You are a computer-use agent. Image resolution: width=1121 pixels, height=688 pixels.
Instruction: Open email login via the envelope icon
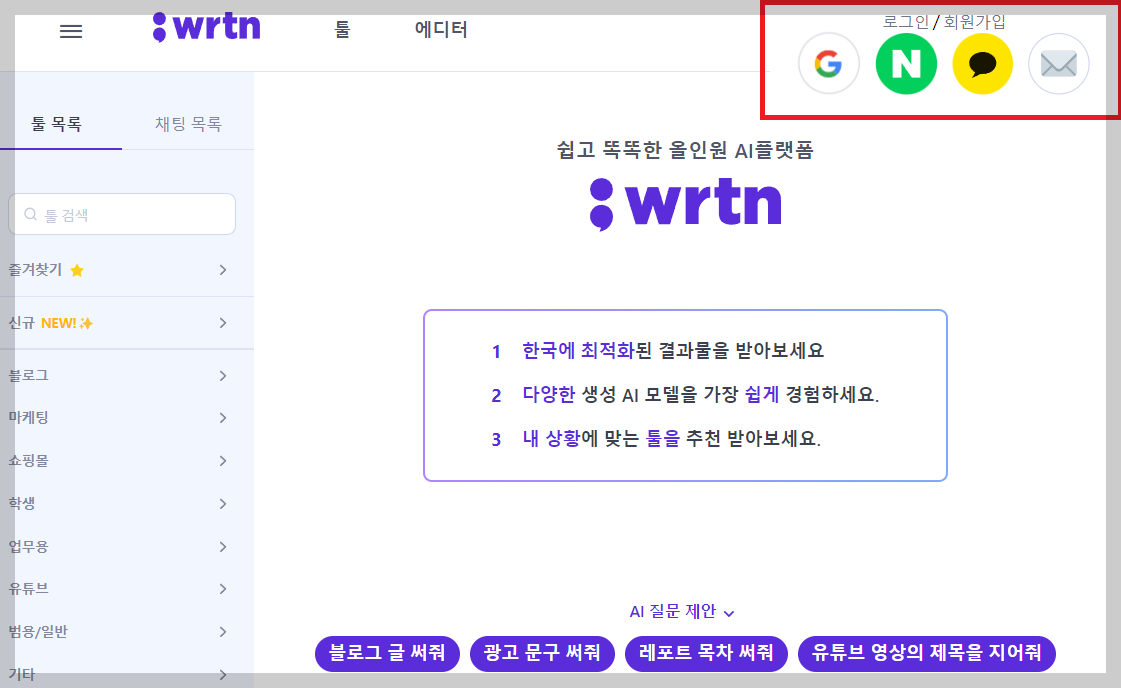pyautogui.click(x=1058, y=63)
